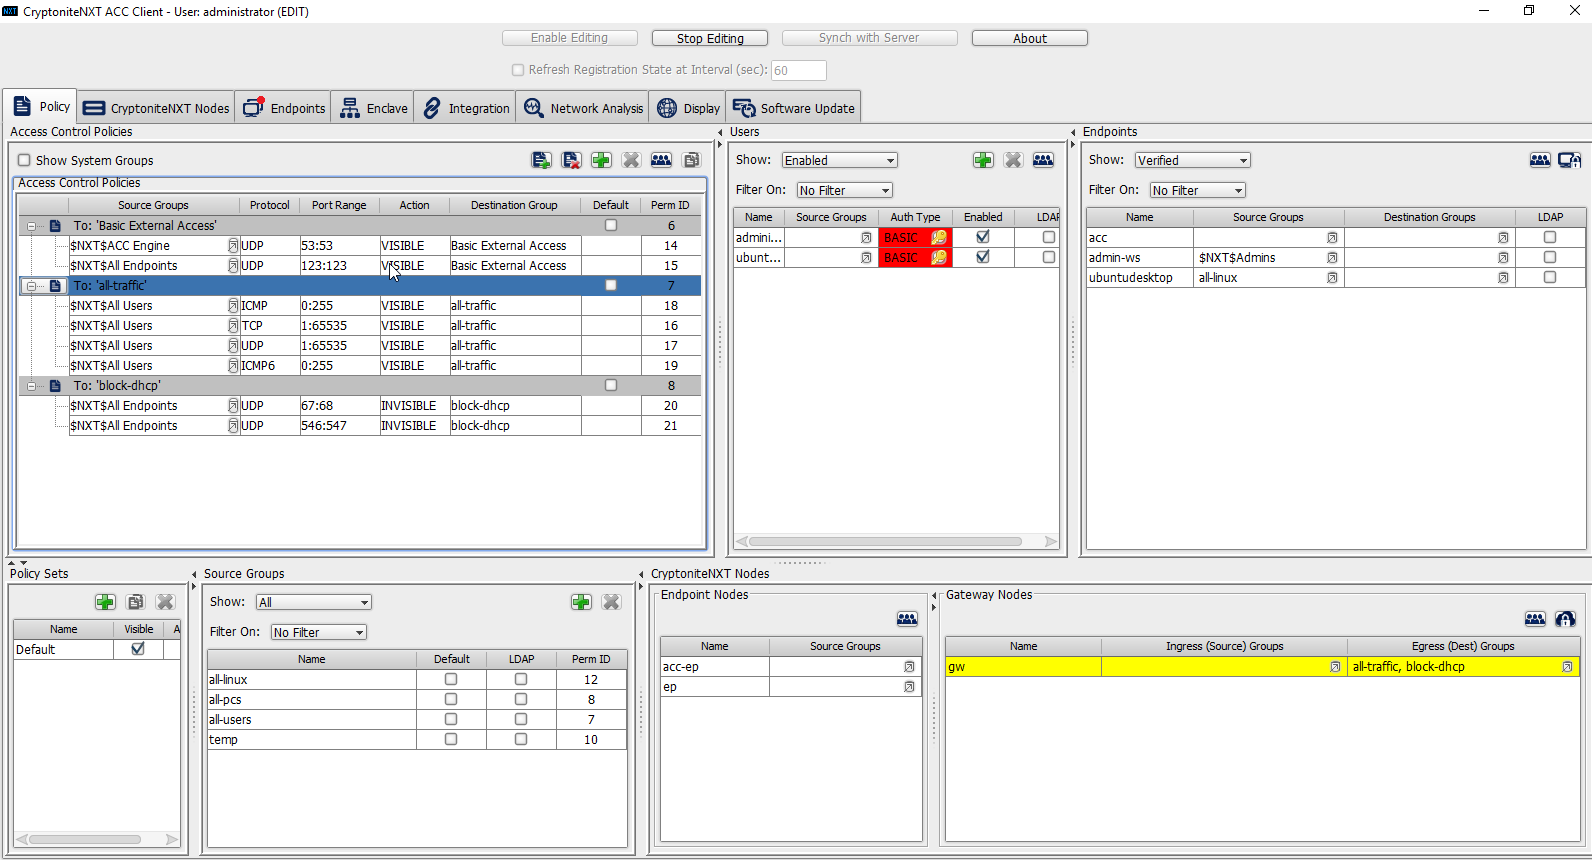Click the delete X icon in Source Groups
This screenshot has width=1592, height=860.
(x=611, y=602)
